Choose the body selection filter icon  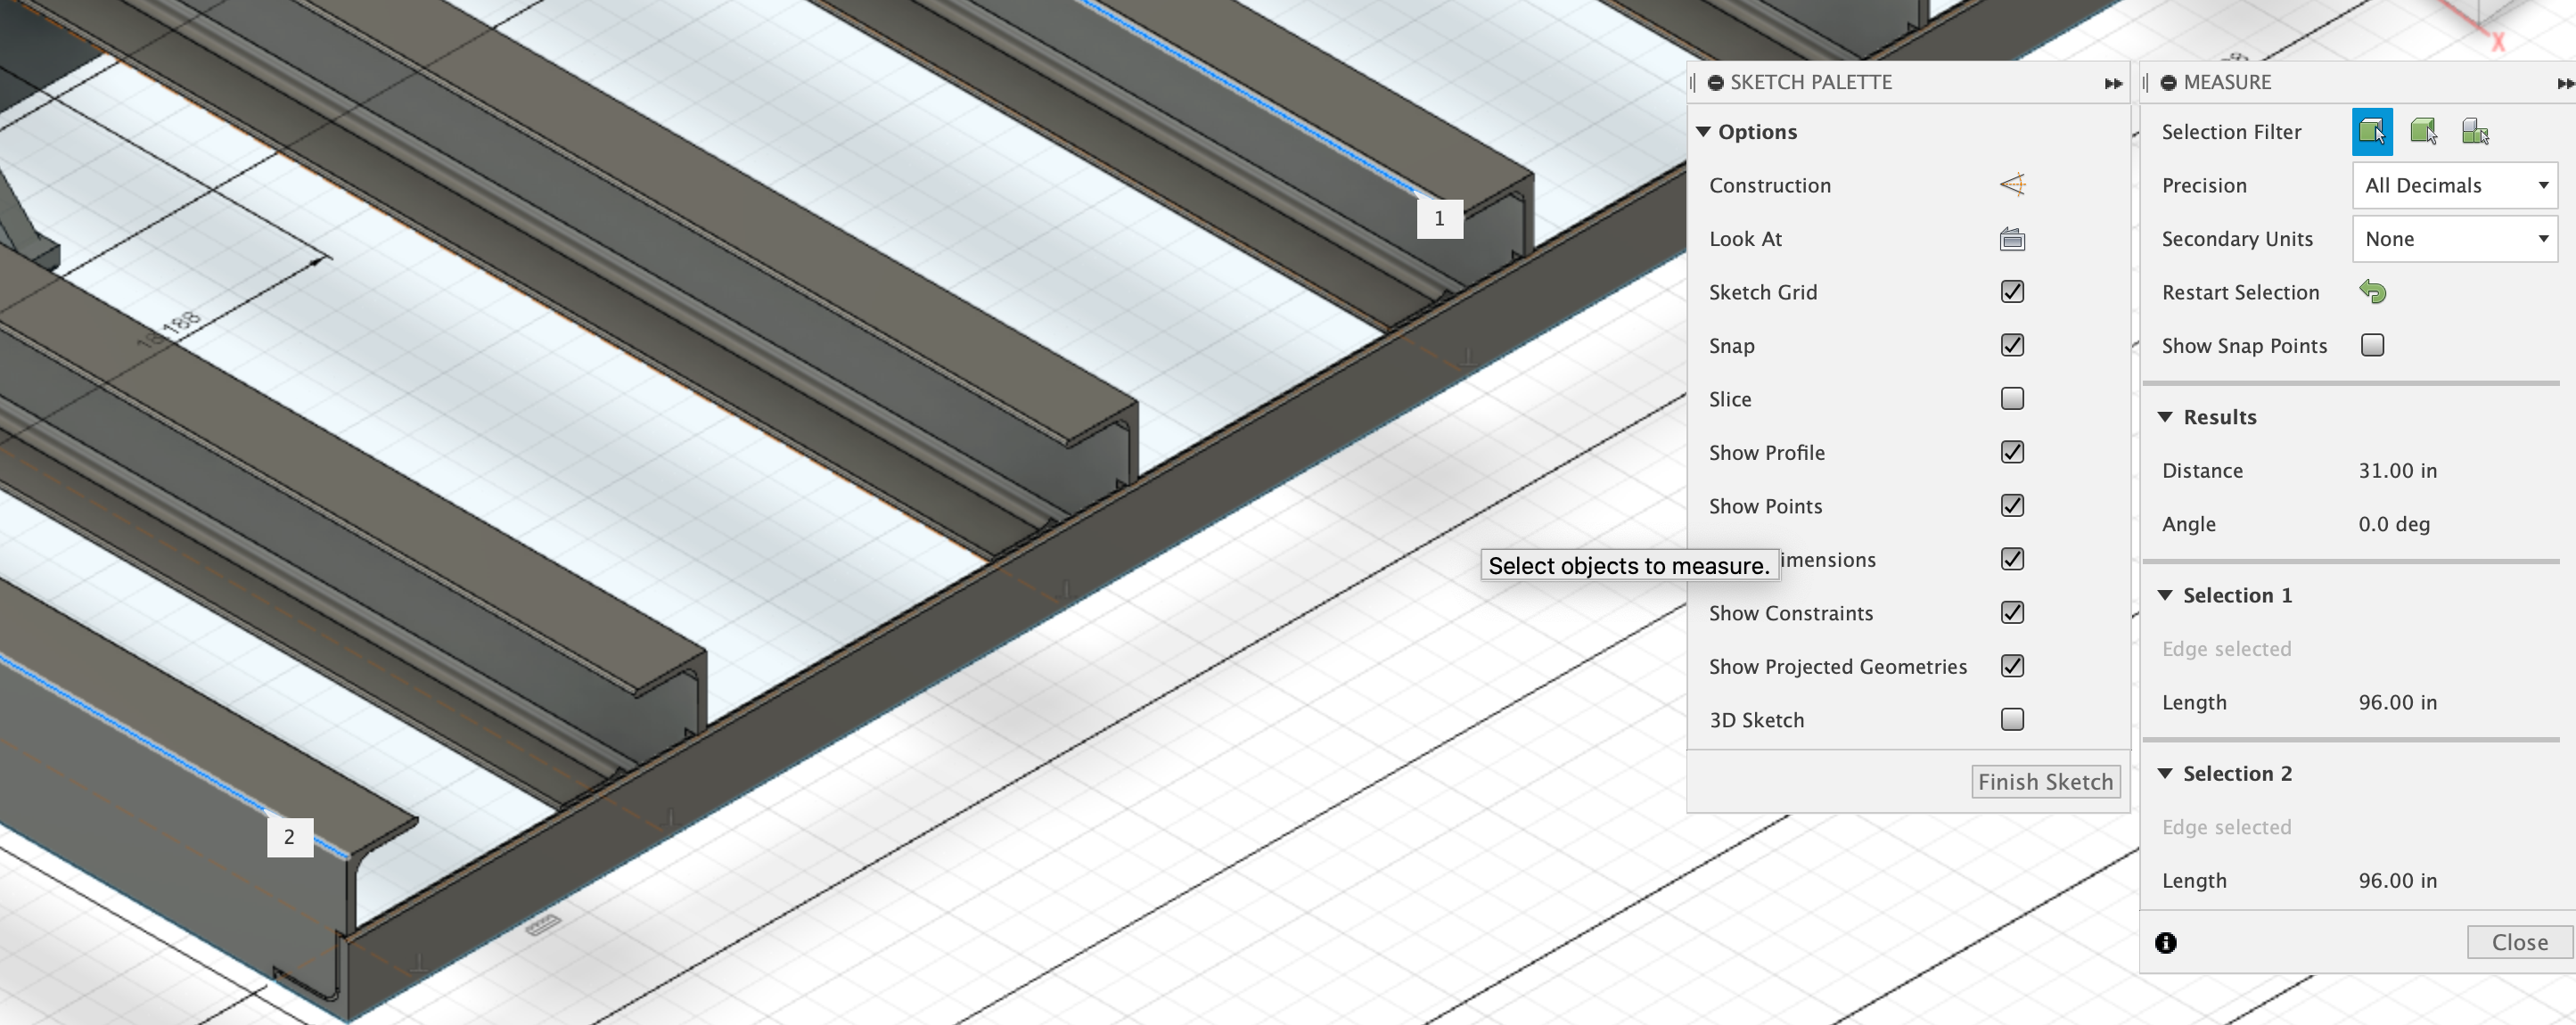tap(2423, 132)
